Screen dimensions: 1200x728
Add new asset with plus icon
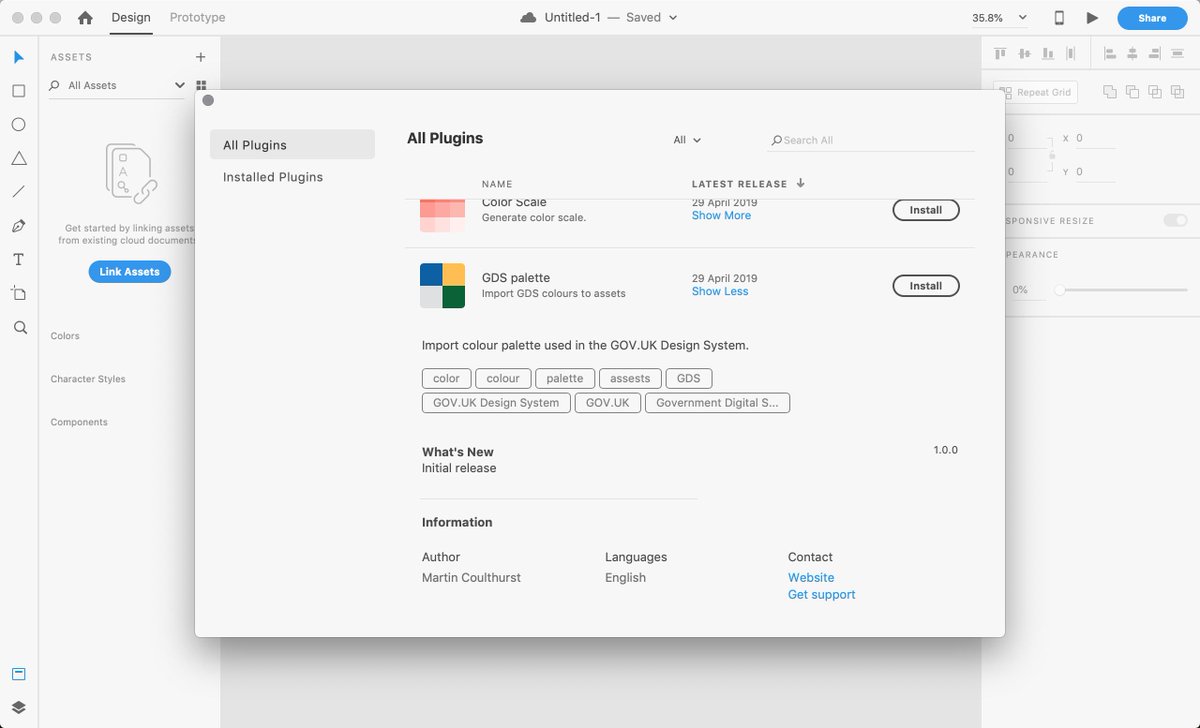[x=200, y=57]
